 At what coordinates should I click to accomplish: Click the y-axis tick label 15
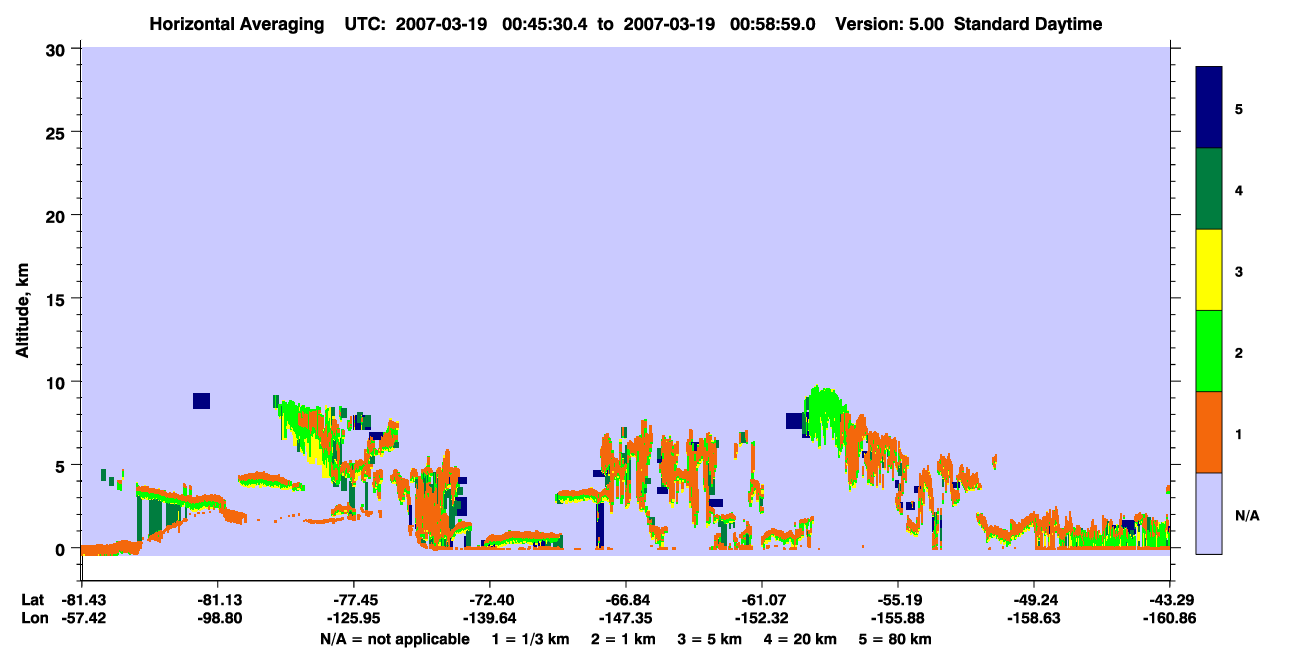(58, 299)
